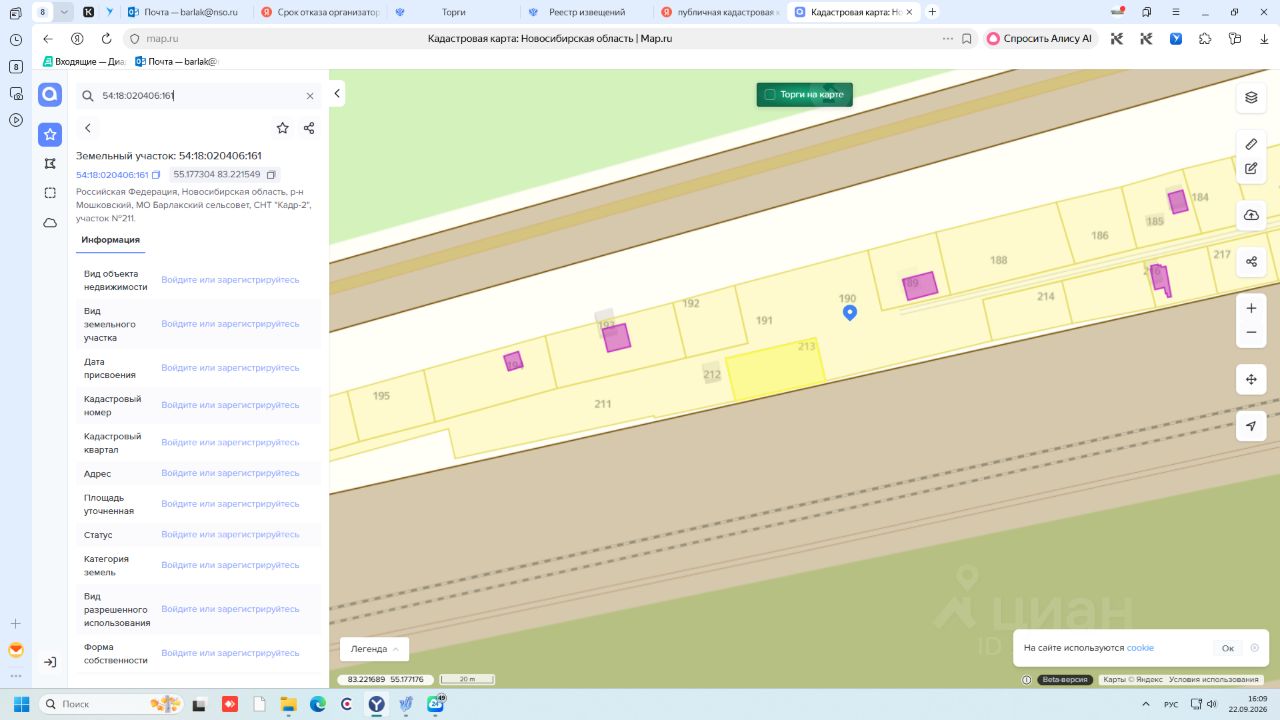Share parcel using the share icon

pyautogui.click(x=309, y=128)
